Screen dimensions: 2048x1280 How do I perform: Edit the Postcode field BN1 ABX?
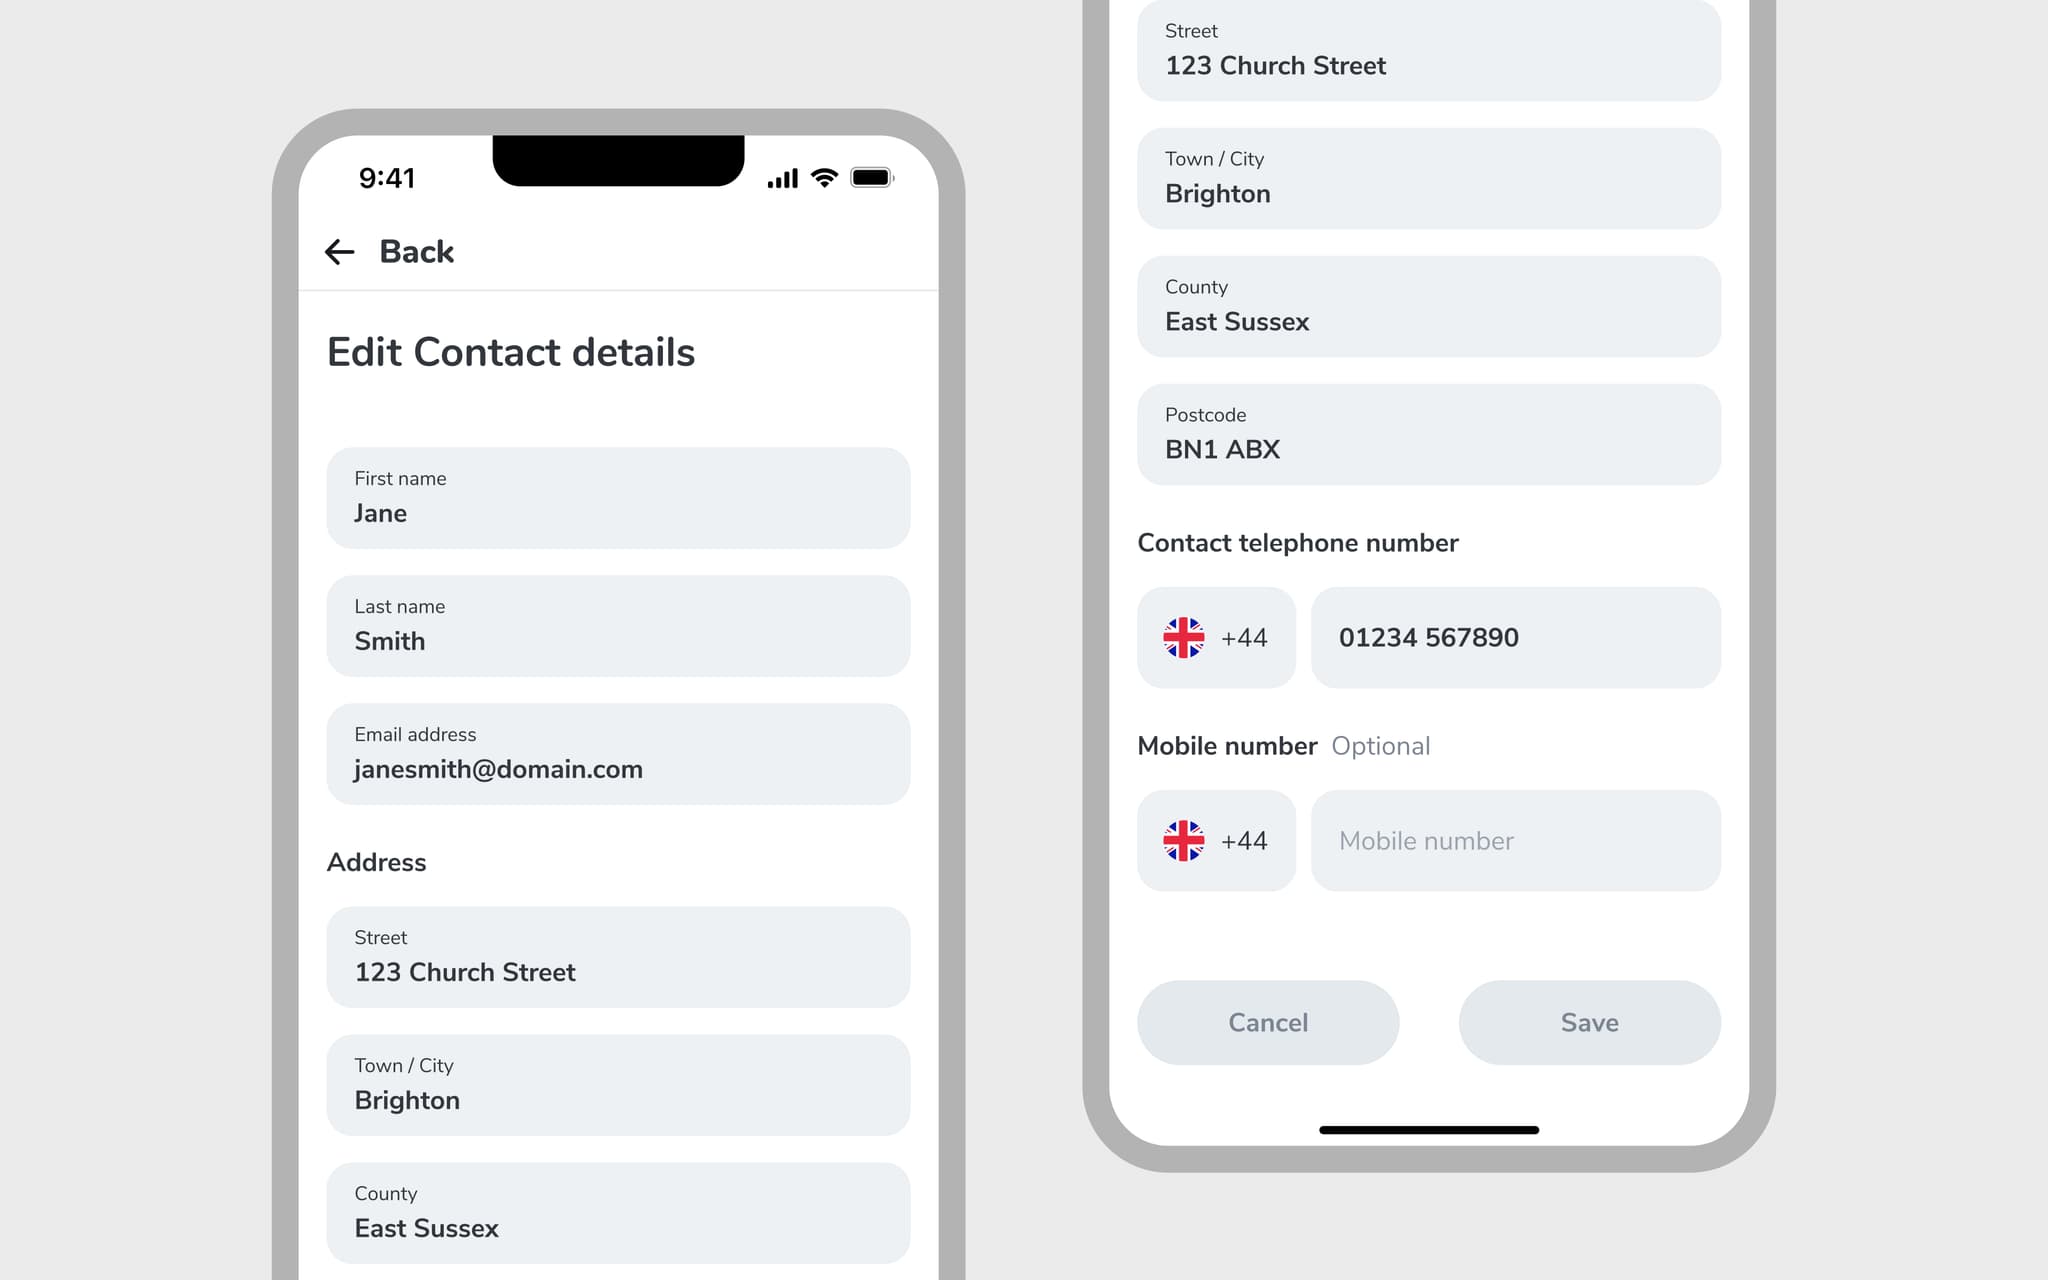[1428, 435]
